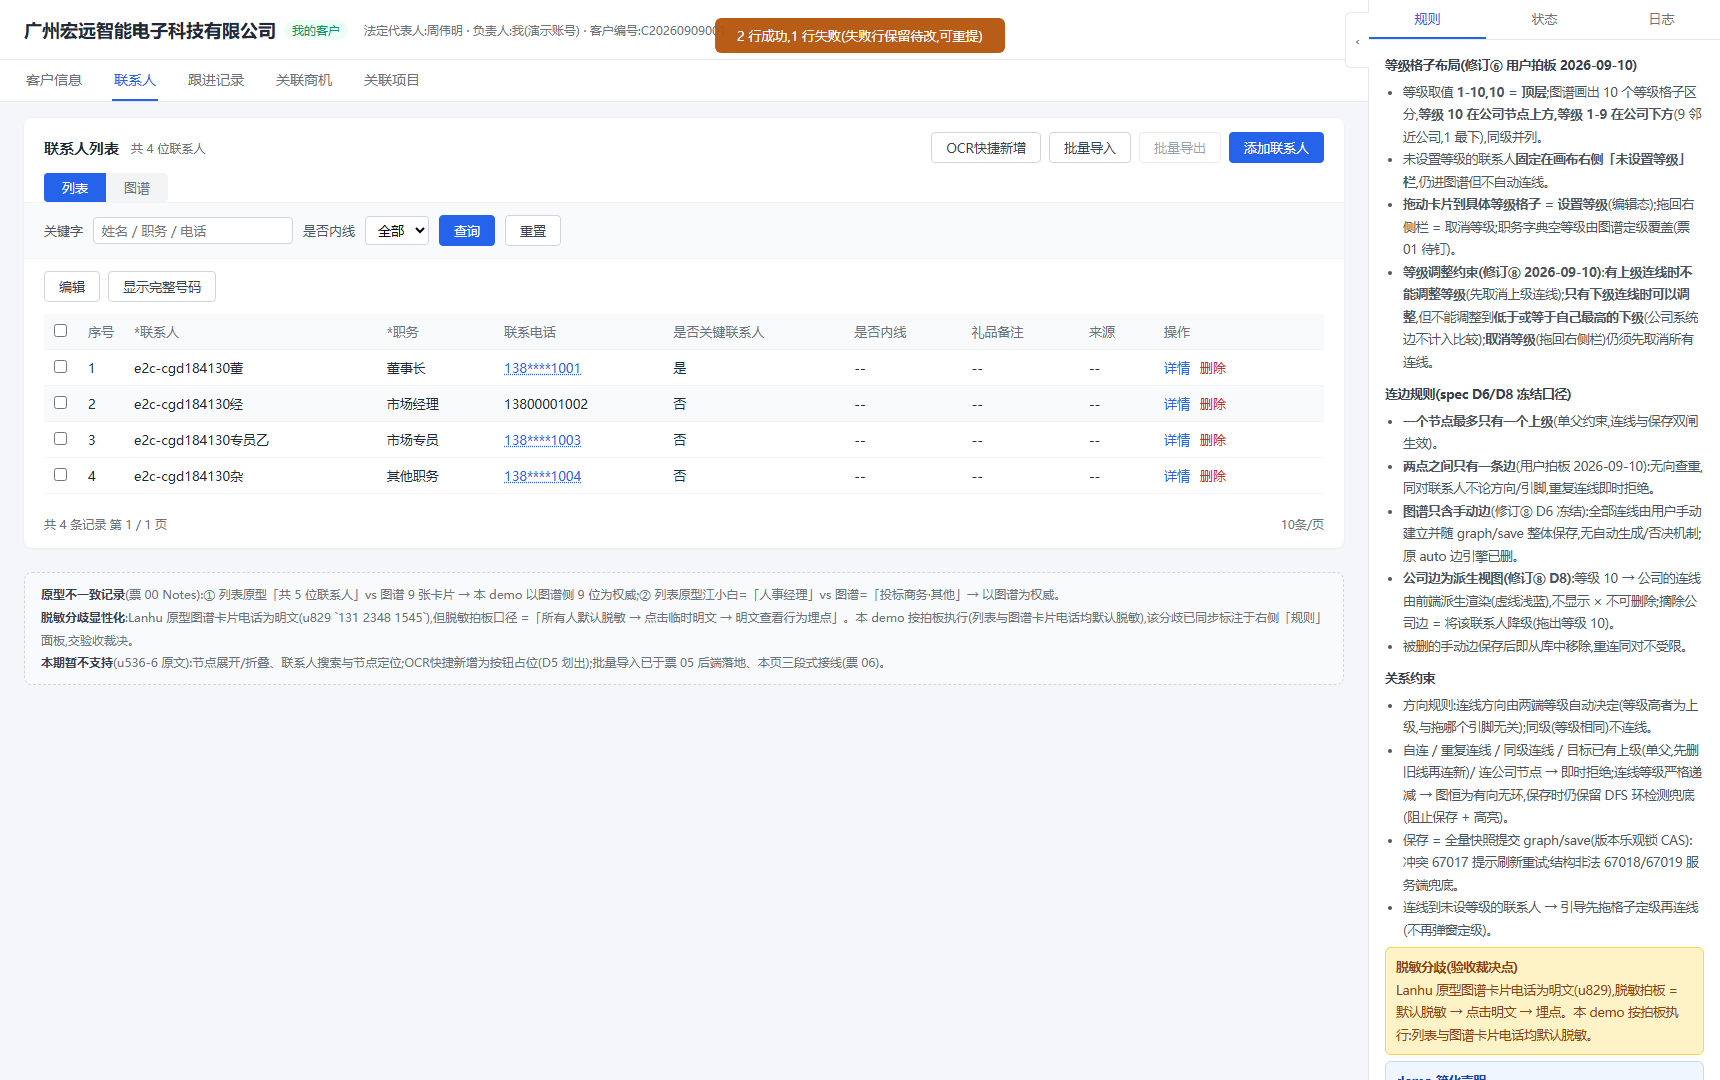The width and height of the screenshot is (1720, 1080).
Task: Click OCR快捷新增 button
Action: click(x=986, y=148)
